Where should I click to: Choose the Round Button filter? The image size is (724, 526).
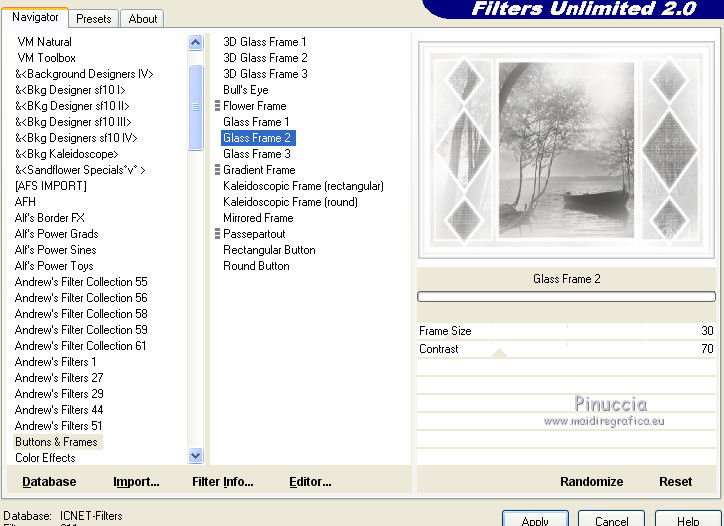pos(256,266)
